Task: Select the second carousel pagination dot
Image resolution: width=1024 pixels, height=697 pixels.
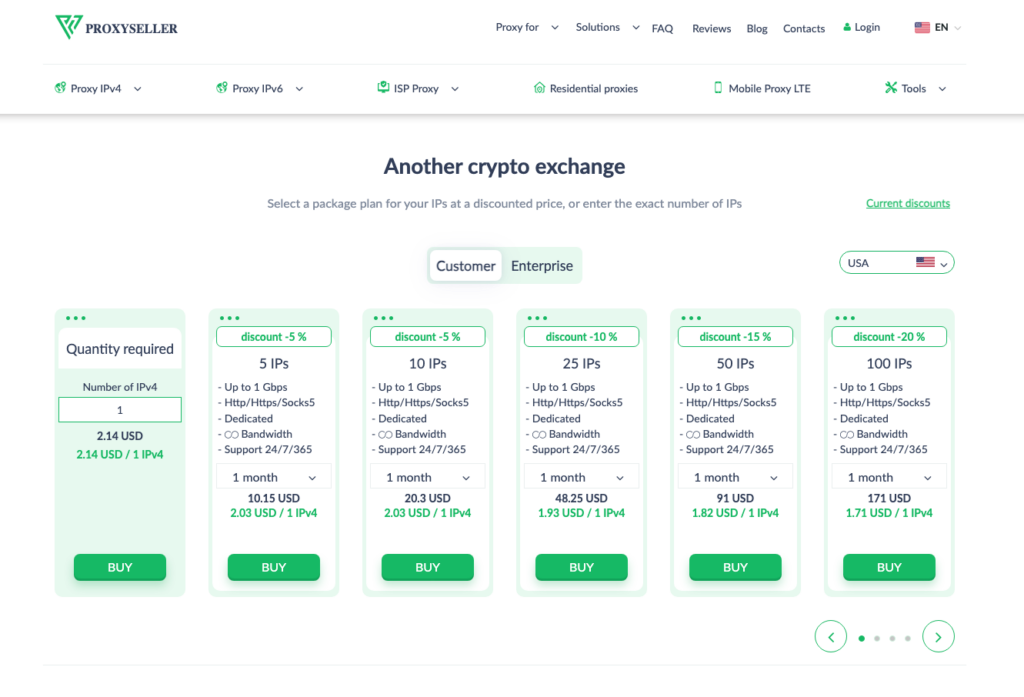Action: [x=877, y=638]
